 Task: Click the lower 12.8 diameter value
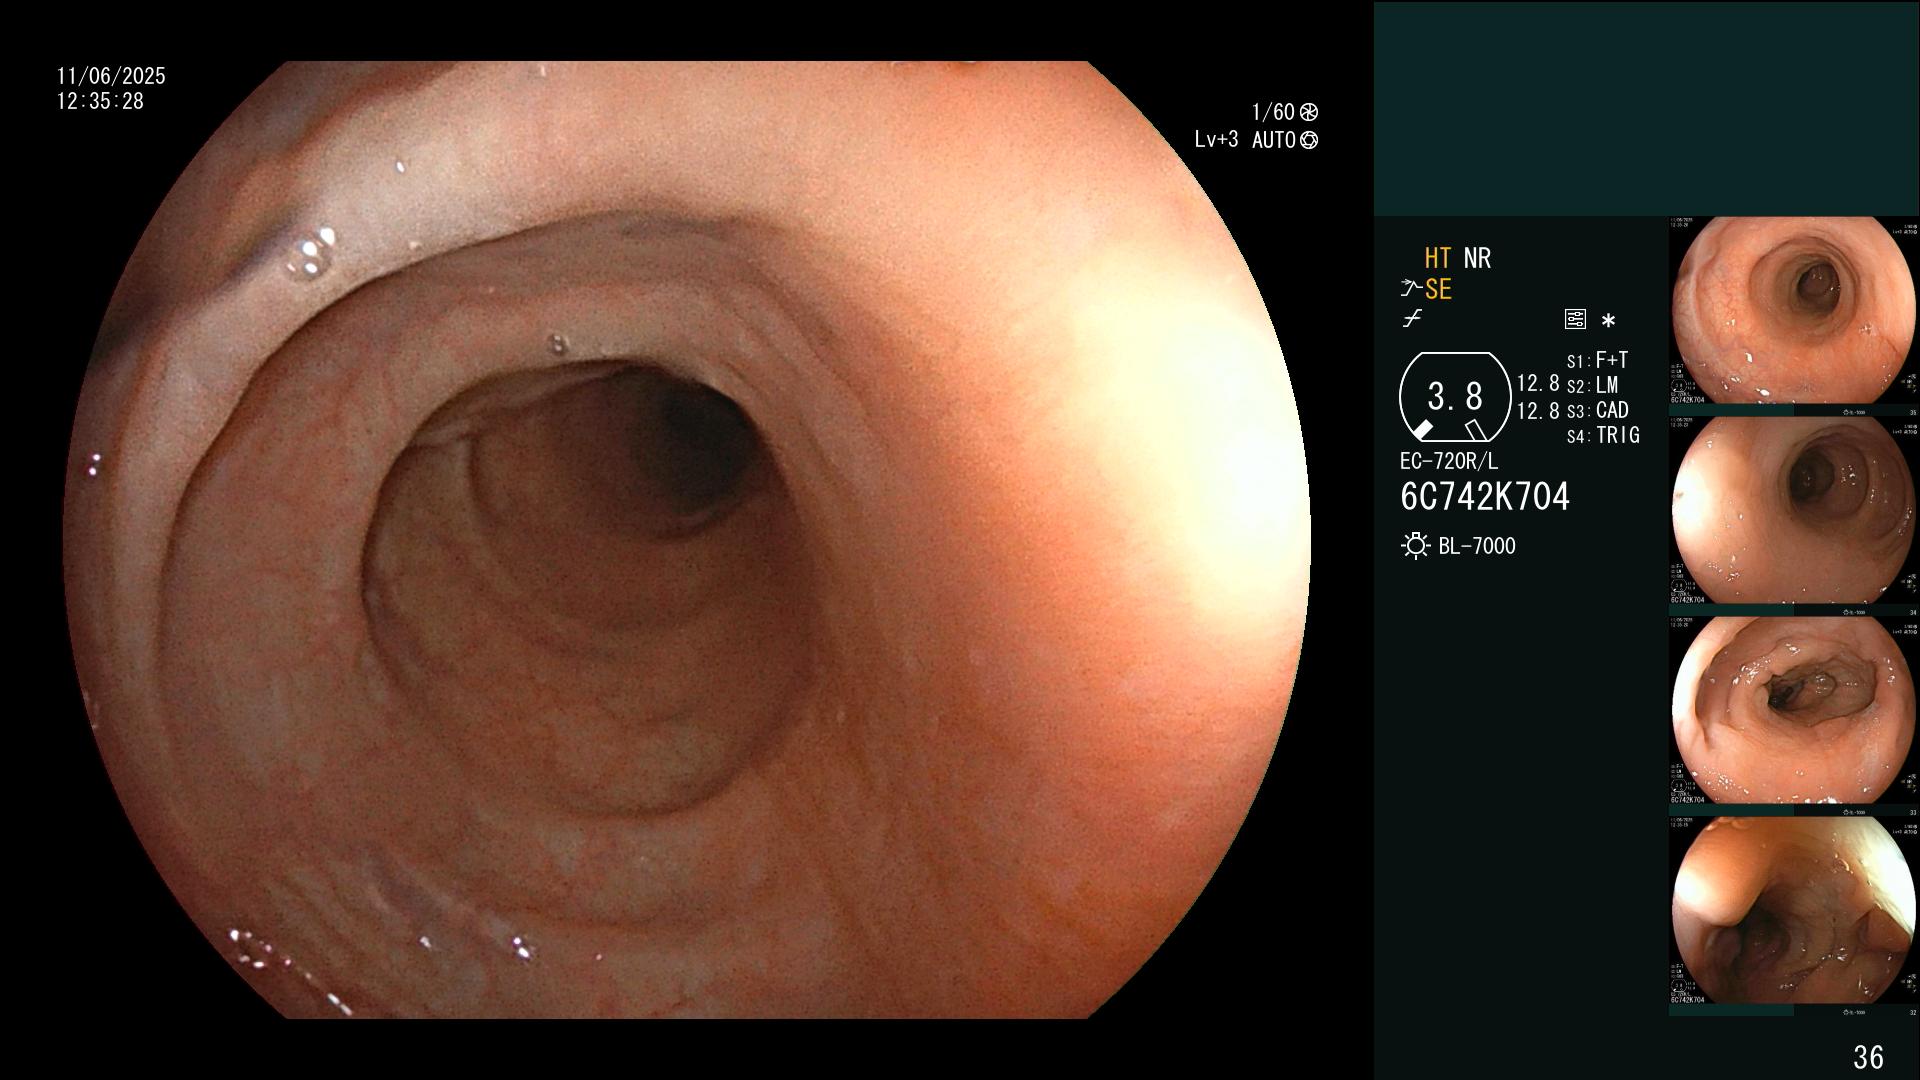(x=1538, y=410)
